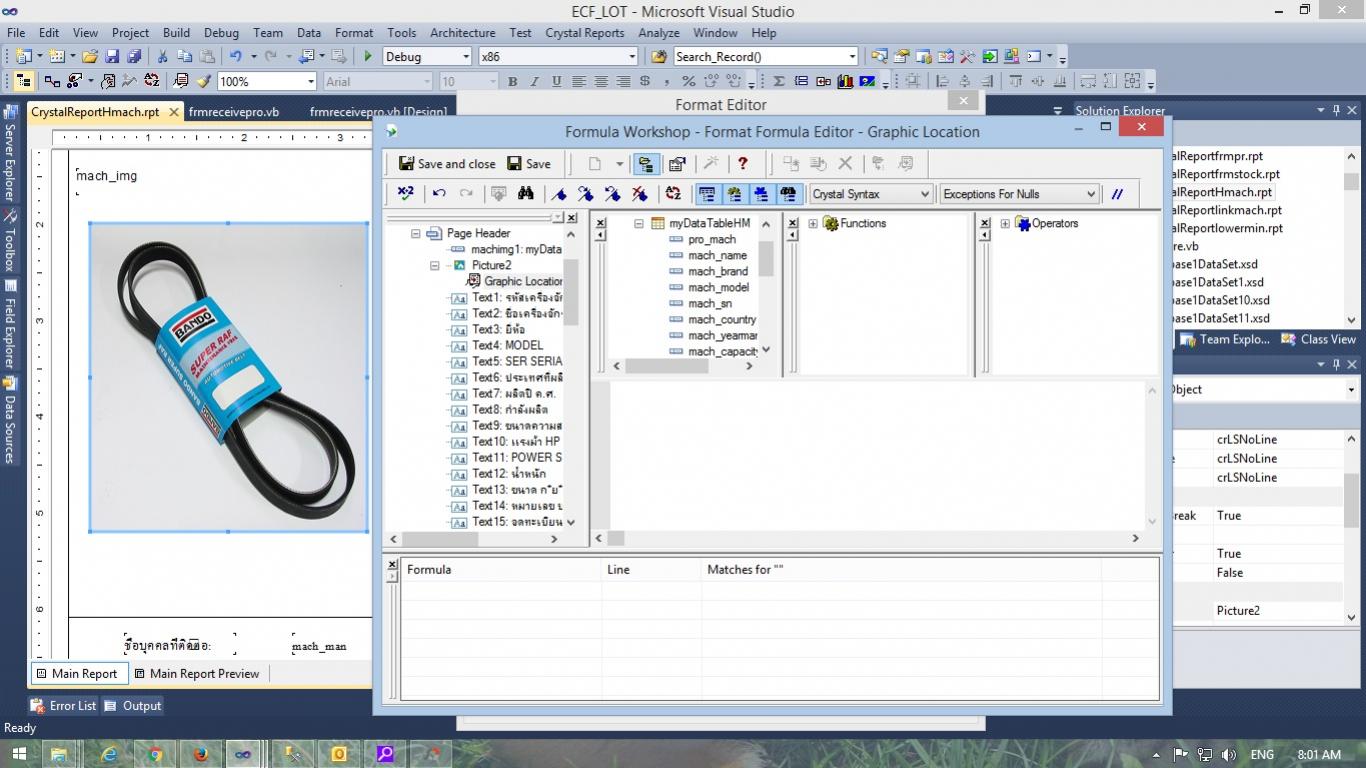Viewport: 1366px width, 768px height.
Task: Toggle Show Find Results window button
Action: click(788, 194)
